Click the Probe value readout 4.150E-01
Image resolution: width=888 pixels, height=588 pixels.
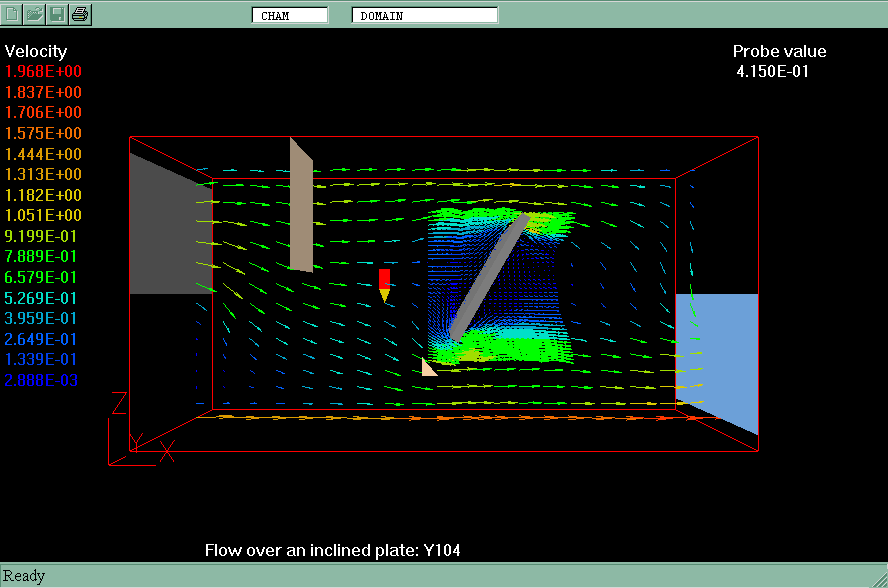pyautogui.click(x=773, y=72)
